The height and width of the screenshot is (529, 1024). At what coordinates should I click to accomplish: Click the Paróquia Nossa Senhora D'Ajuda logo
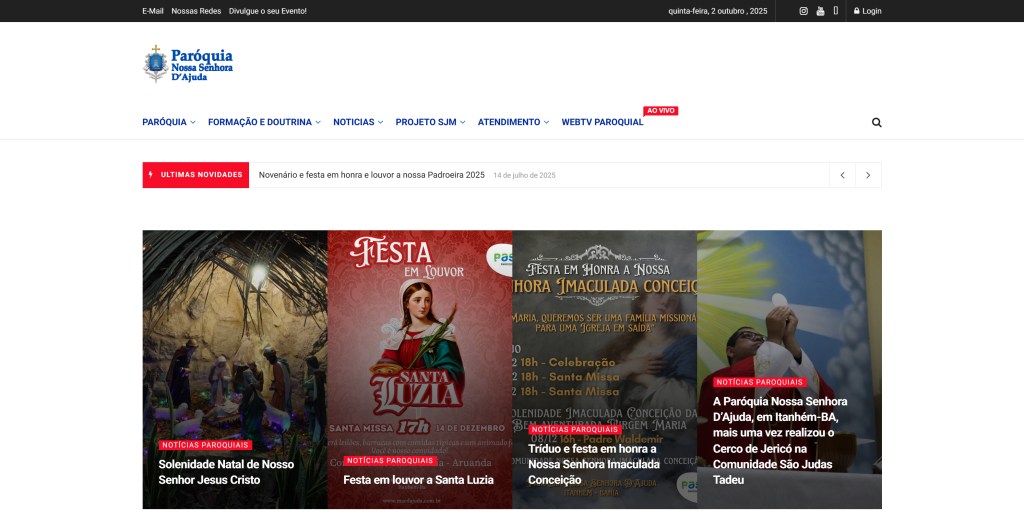pos(188,63)
